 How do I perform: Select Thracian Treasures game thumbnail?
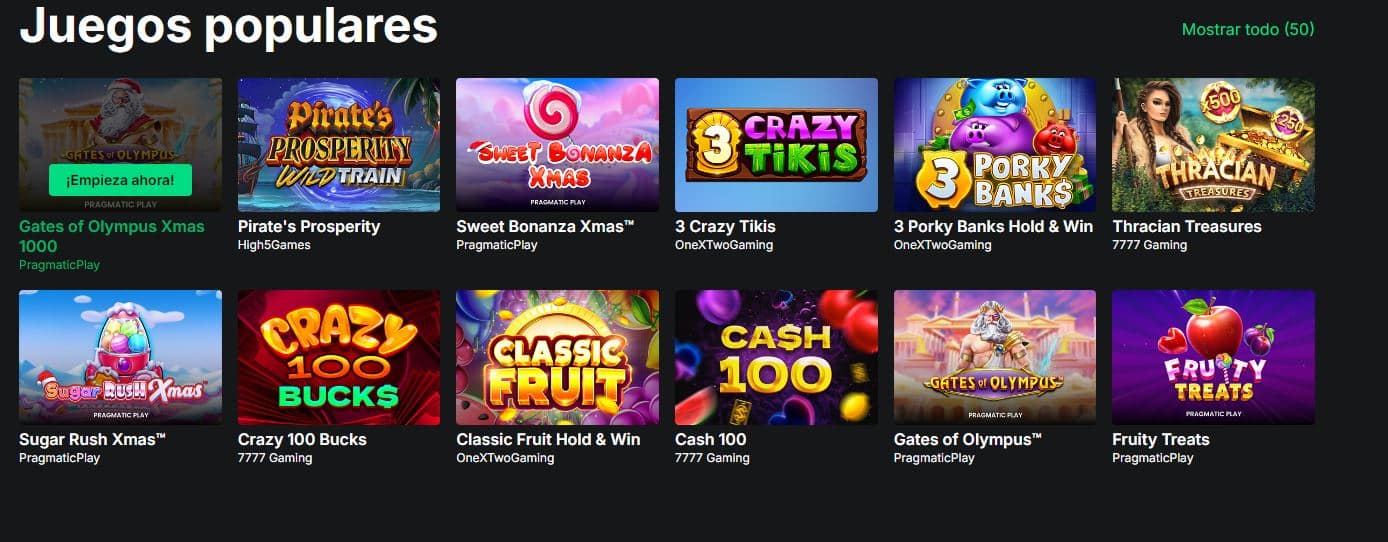(1213, 145)
